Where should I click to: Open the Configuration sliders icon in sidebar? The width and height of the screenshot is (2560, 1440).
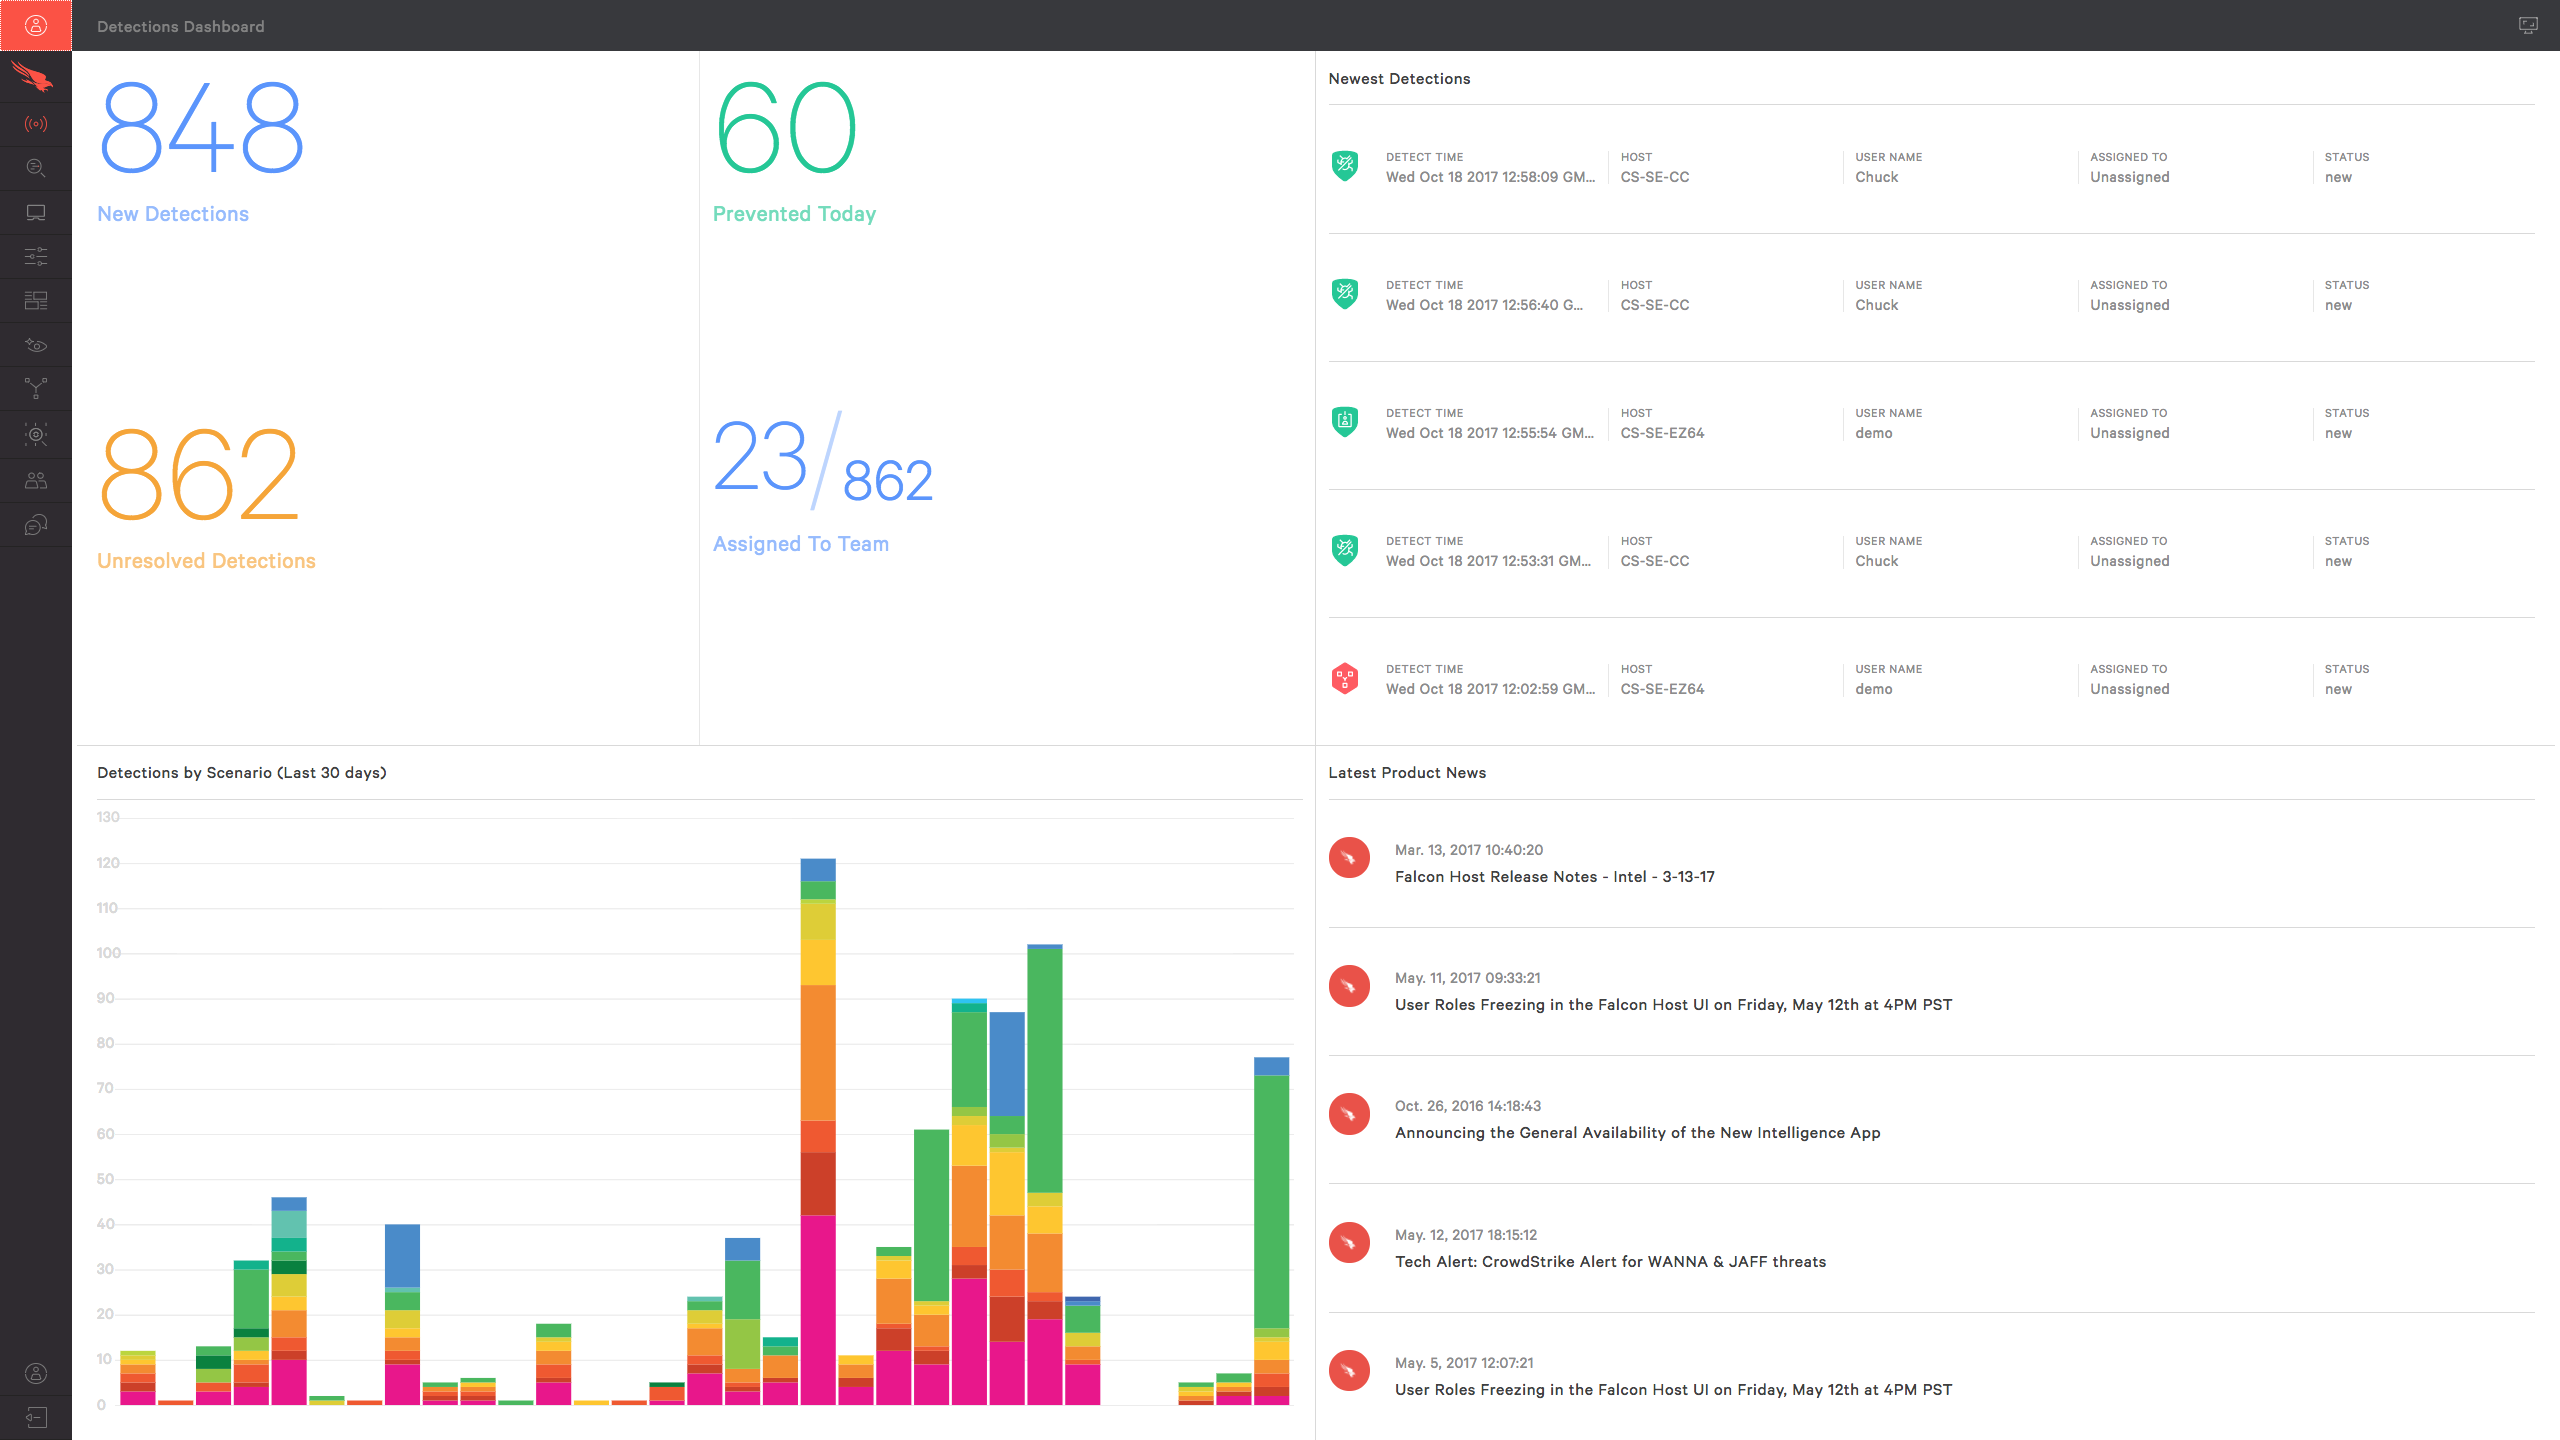point(36,256)
